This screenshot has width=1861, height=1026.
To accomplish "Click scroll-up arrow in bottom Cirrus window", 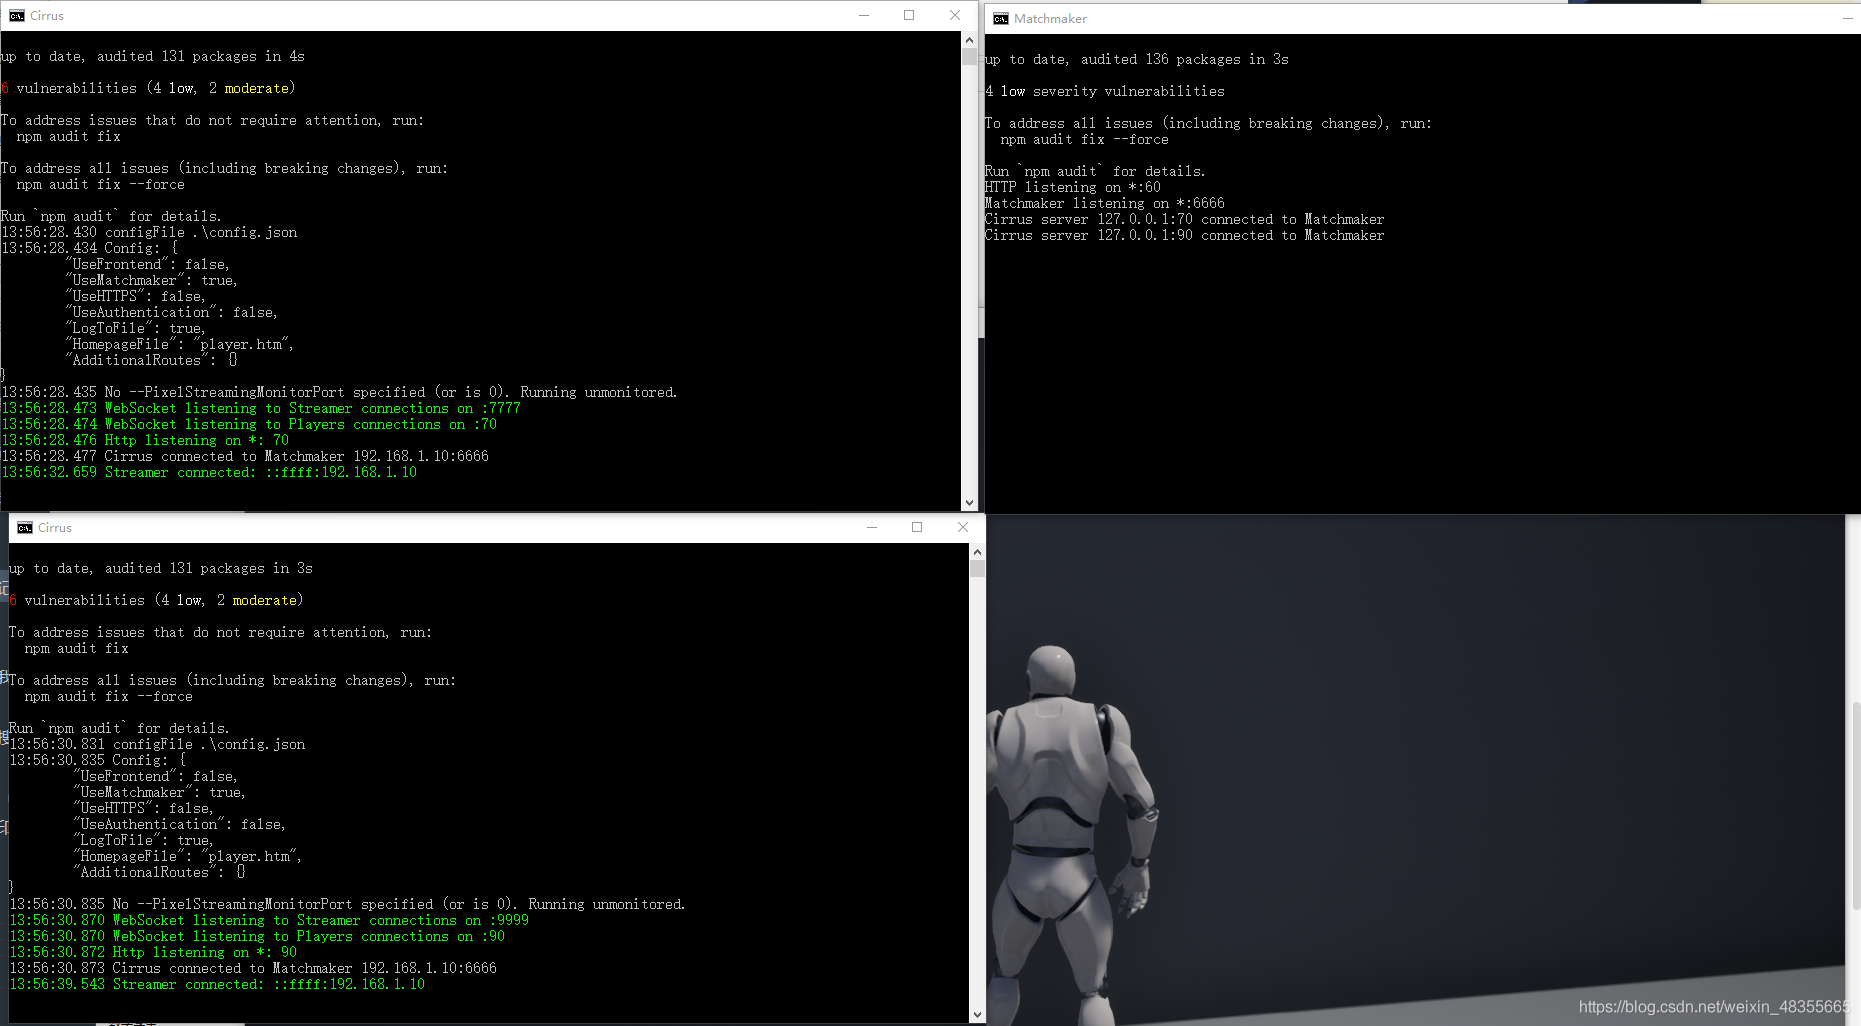I will [977, 551].
